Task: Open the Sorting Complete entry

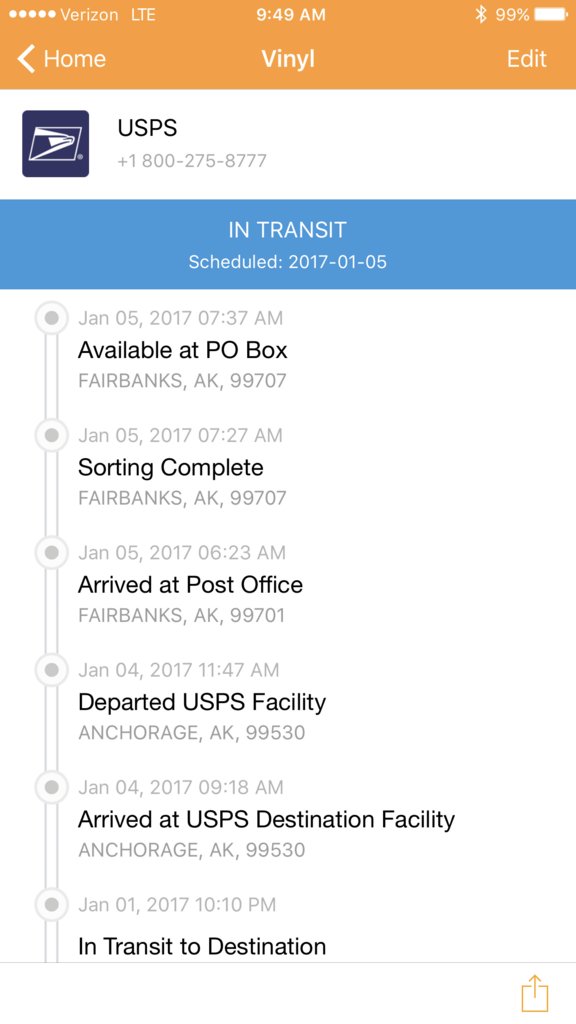Action: 288,467
